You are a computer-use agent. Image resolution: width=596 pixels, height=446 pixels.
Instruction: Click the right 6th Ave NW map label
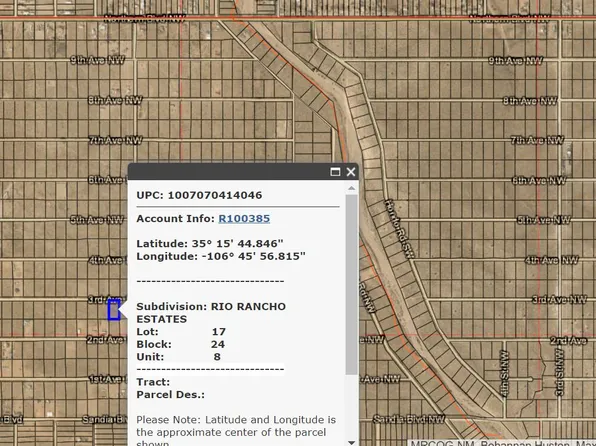click(539, 180)
